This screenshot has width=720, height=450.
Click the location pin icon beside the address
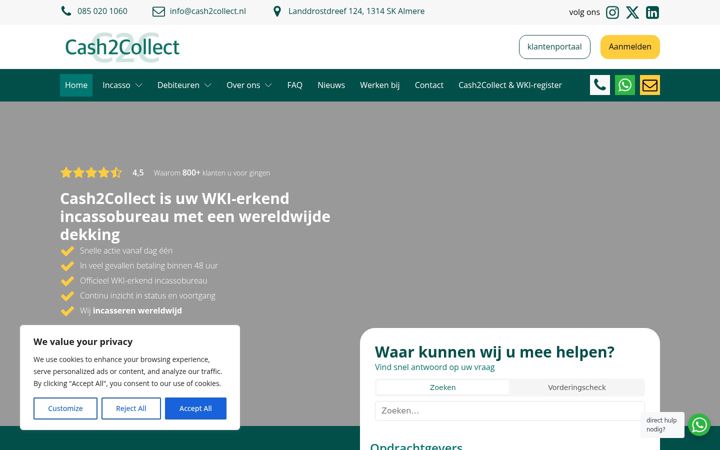(277, 11)
